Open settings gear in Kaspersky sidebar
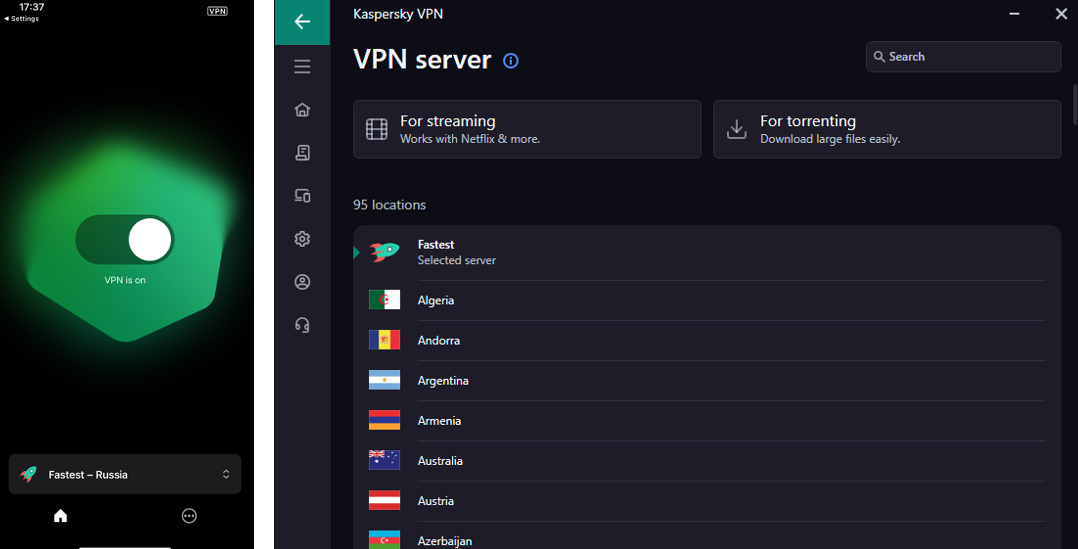This screenshot has height=549, width=1078. [x=302, y=239]
